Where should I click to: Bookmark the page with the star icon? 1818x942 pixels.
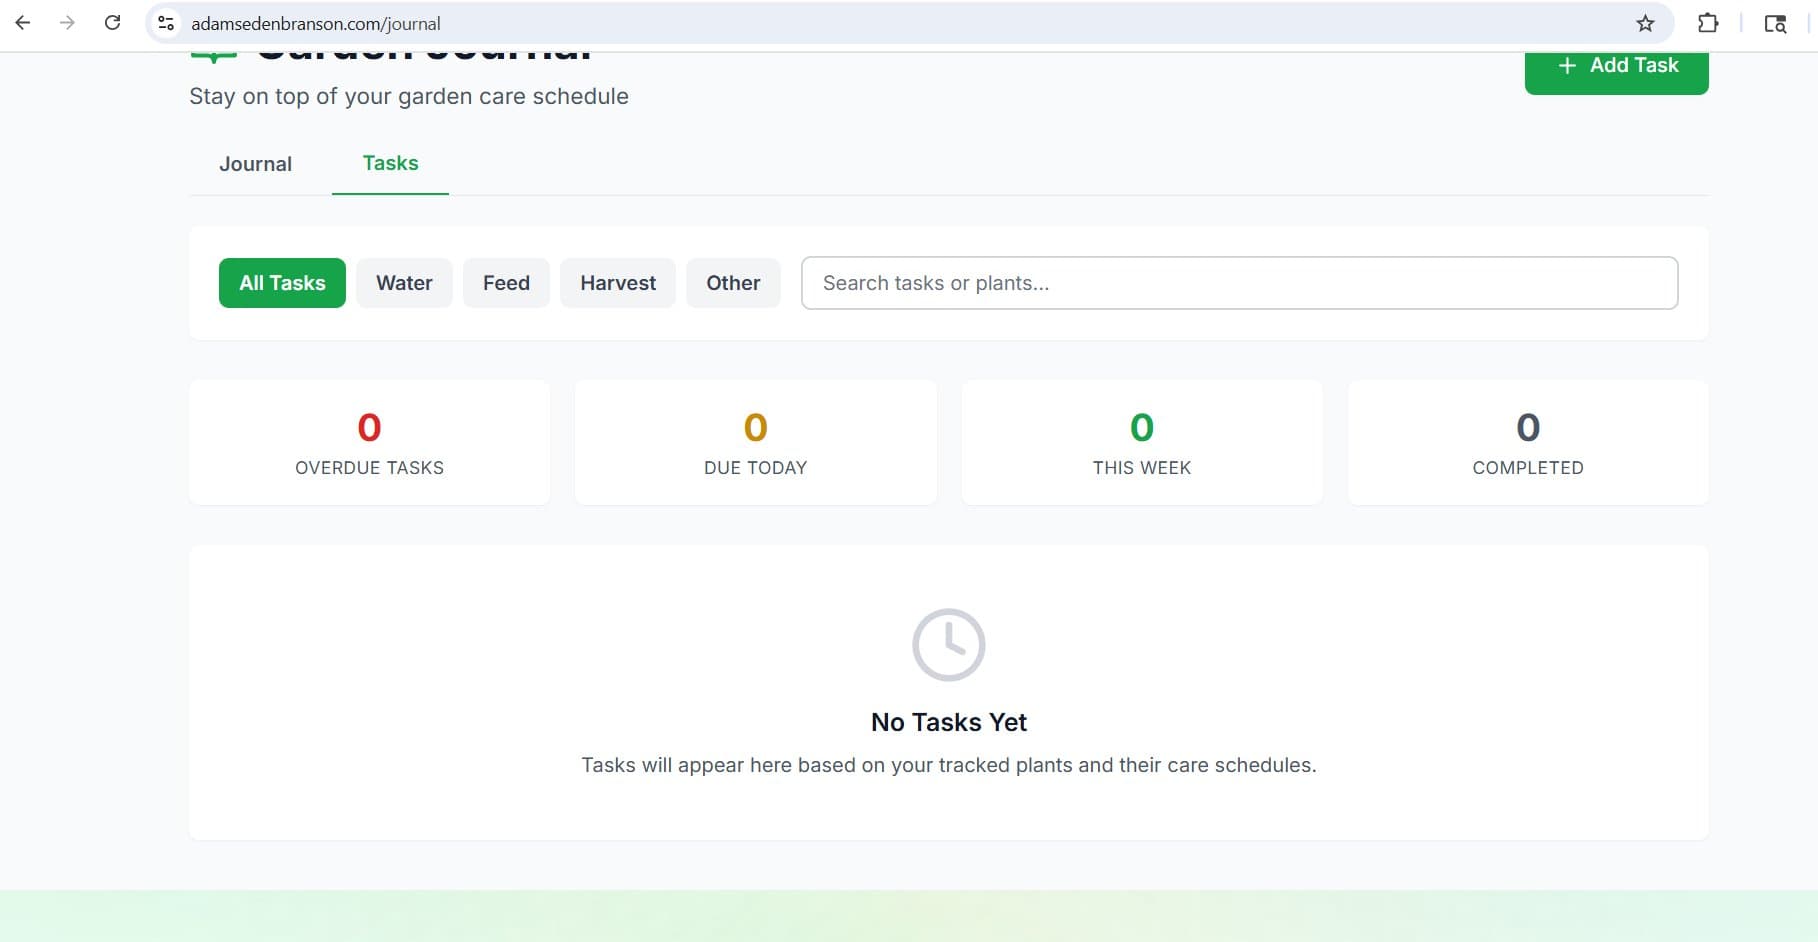1643,22
